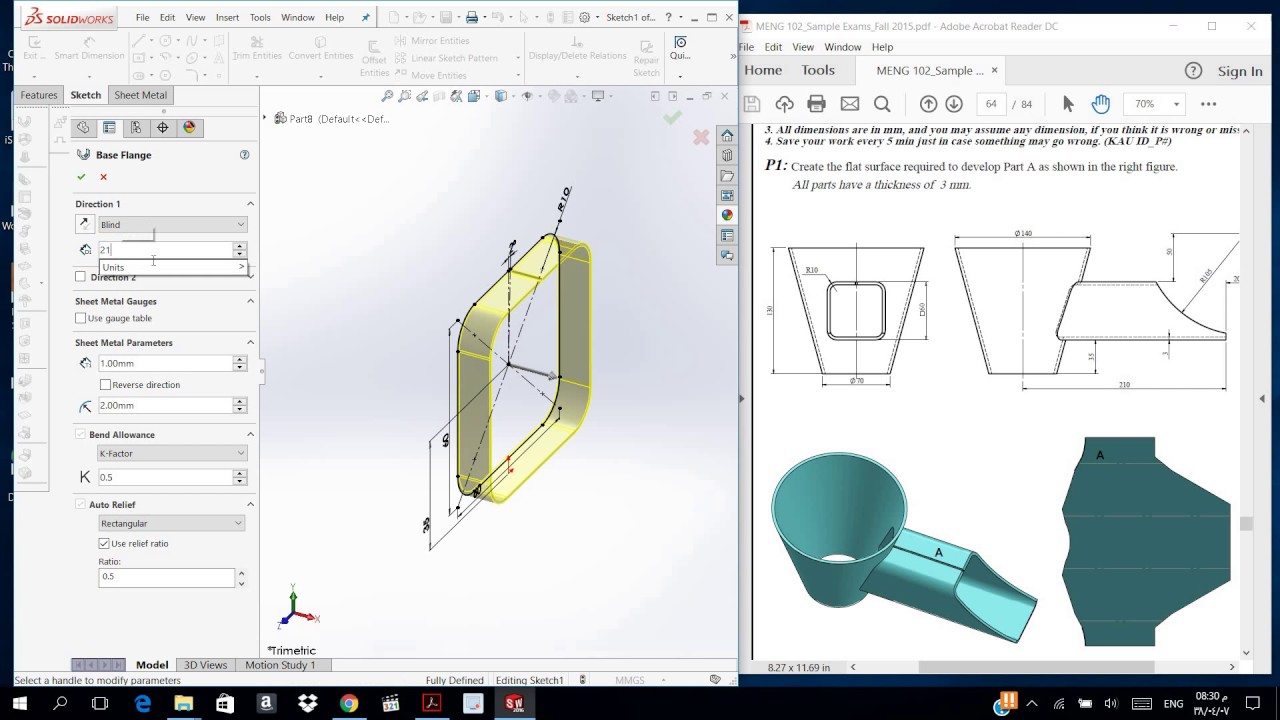
Task: Collapse the Sheet Metal Gauges section
Action: [250, 301]
